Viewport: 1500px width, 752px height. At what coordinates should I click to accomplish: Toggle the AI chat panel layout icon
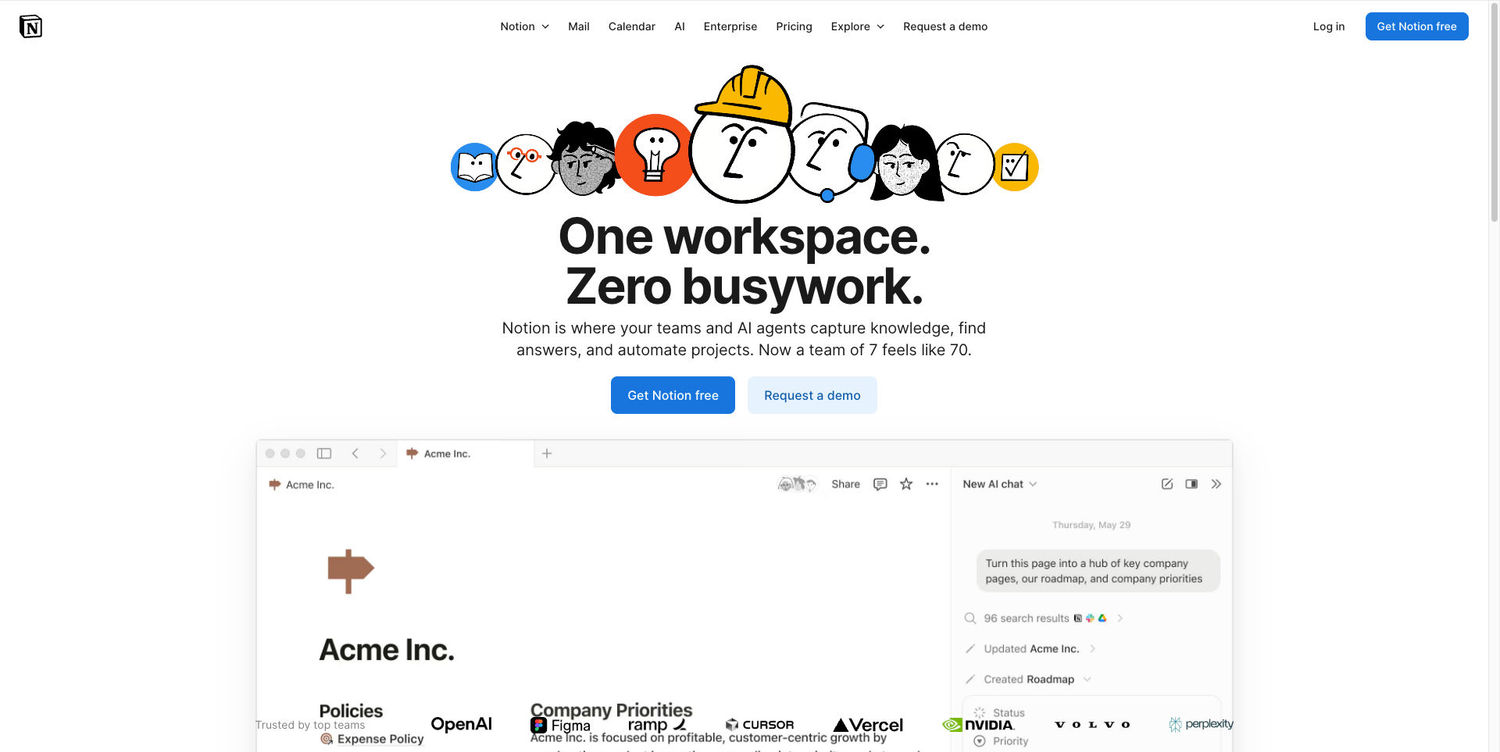tap(1192, 484)
